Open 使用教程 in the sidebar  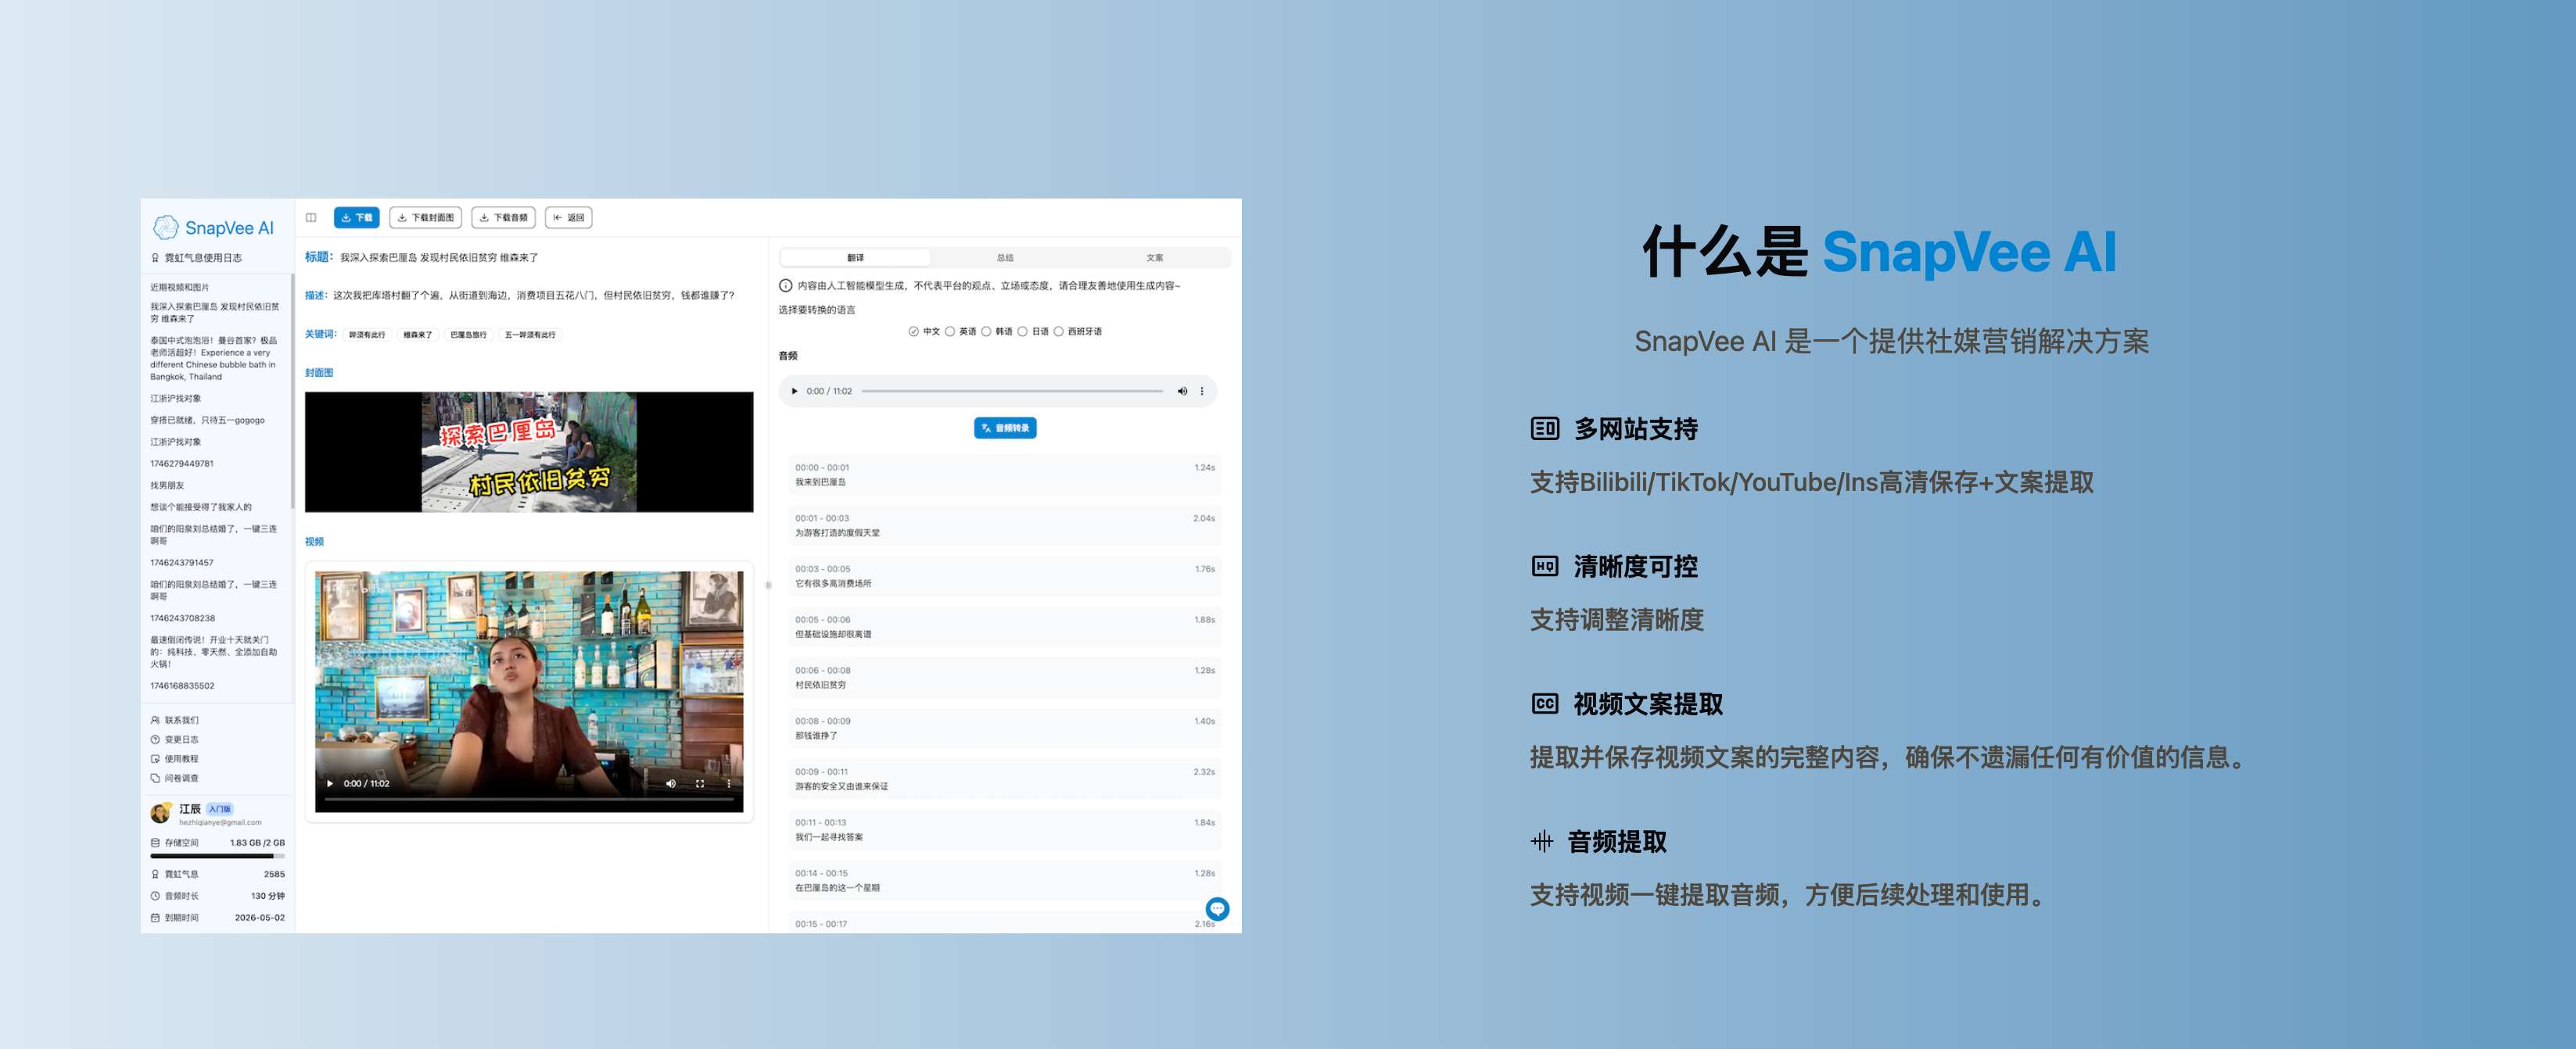175,759
